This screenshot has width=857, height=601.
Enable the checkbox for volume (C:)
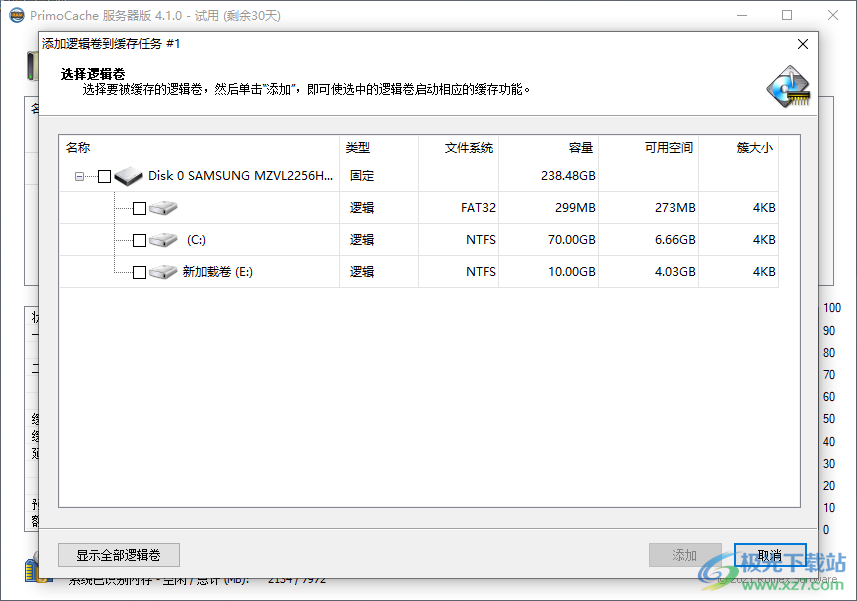pos(139,240)
